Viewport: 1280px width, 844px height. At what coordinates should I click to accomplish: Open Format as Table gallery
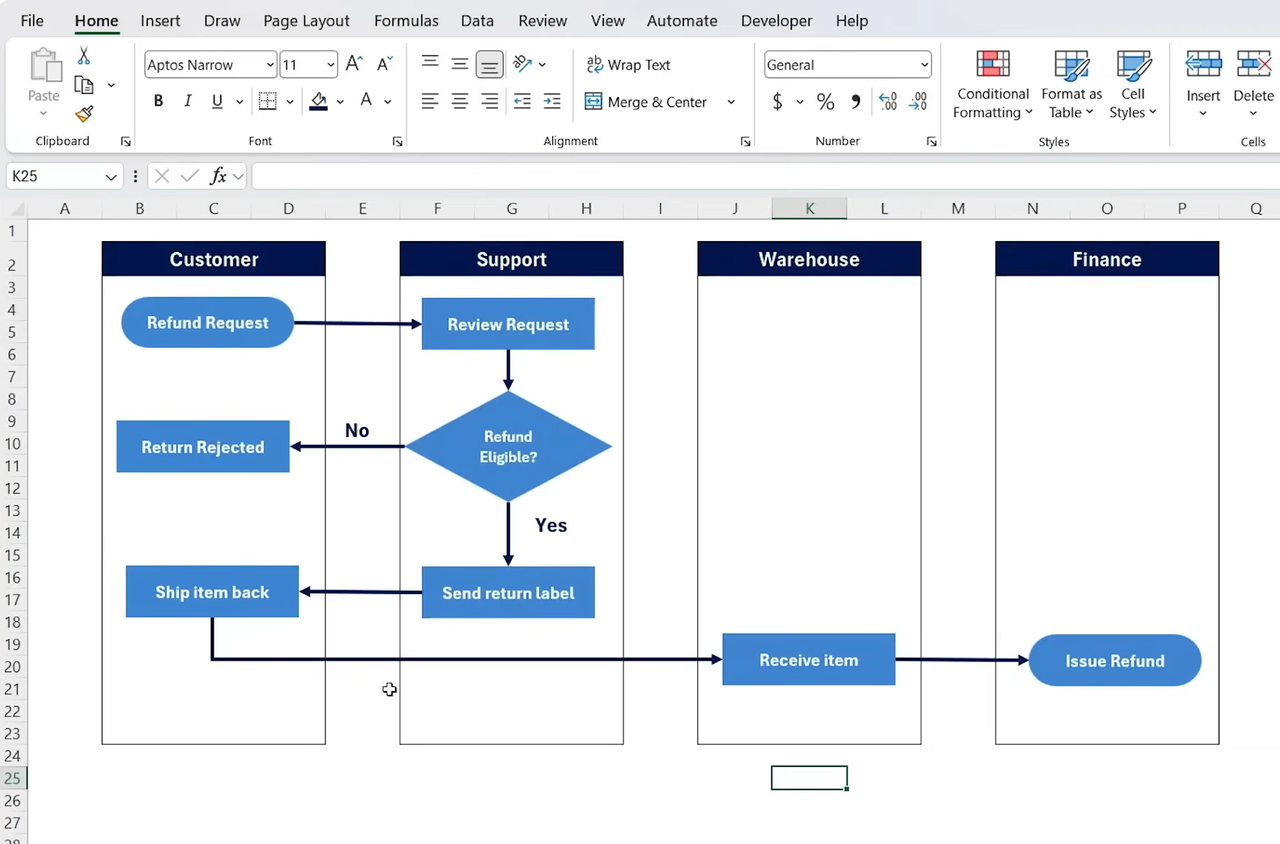1071,85
